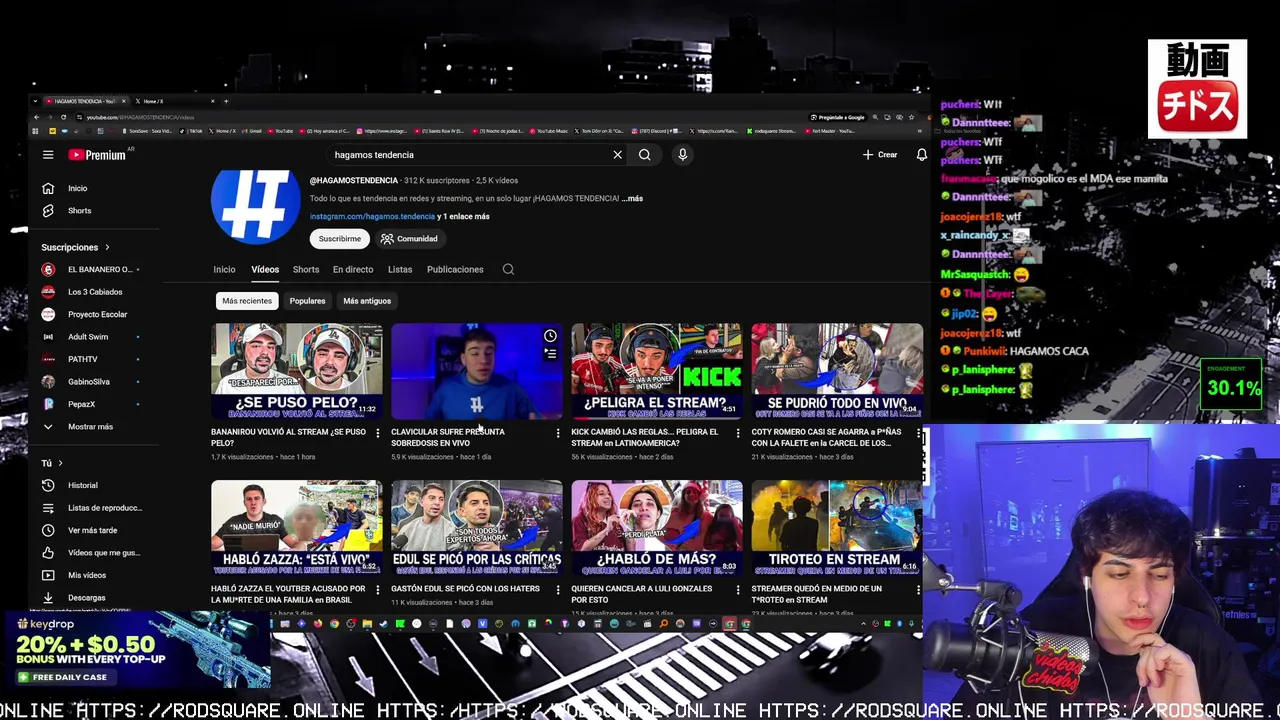The width and height of the screenshot is (1280, 720).
Task: Open '¿HABLÓ DE MÁS?' thumbnail
Action: (657, 527)
